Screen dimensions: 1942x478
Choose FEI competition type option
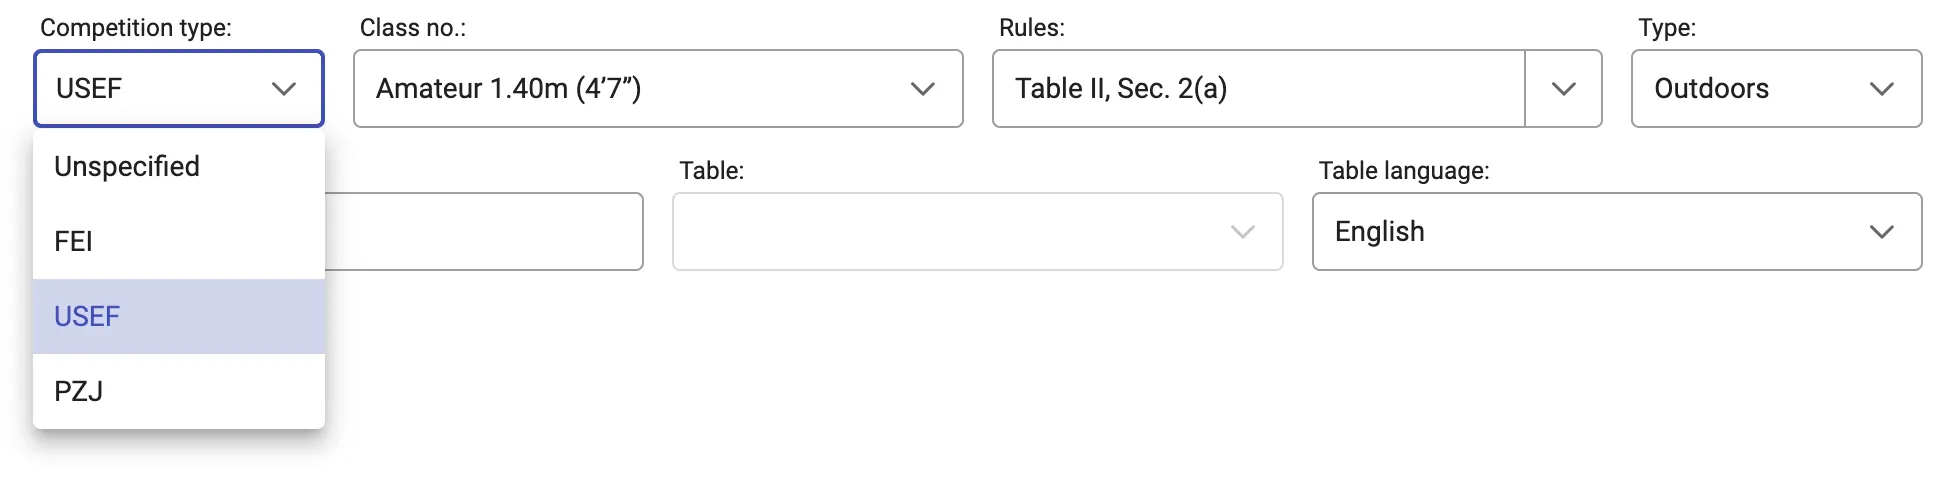(74, 241)
